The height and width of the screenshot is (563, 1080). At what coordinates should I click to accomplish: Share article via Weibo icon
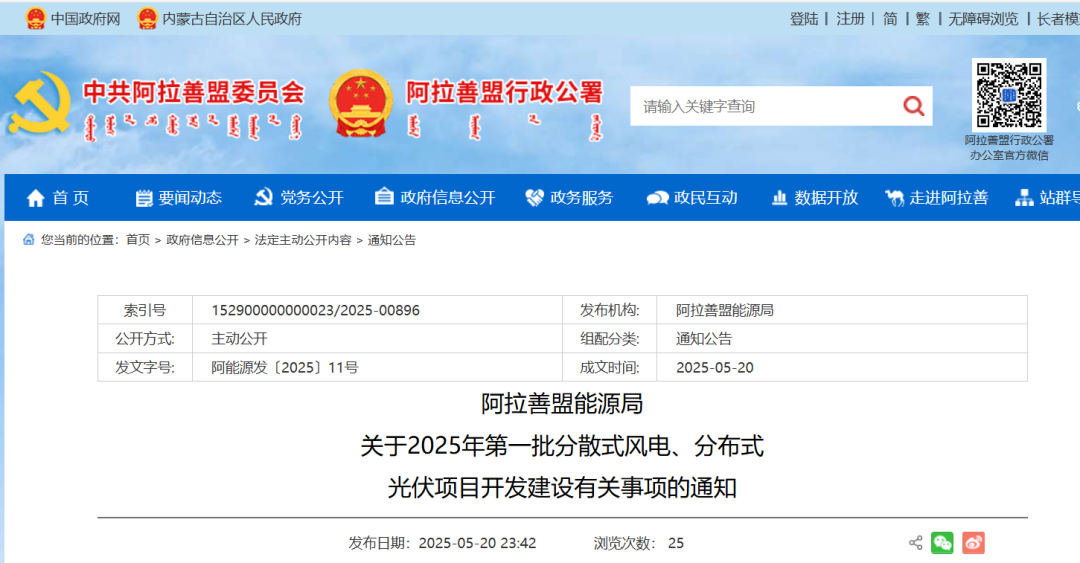tap(973, 543)
